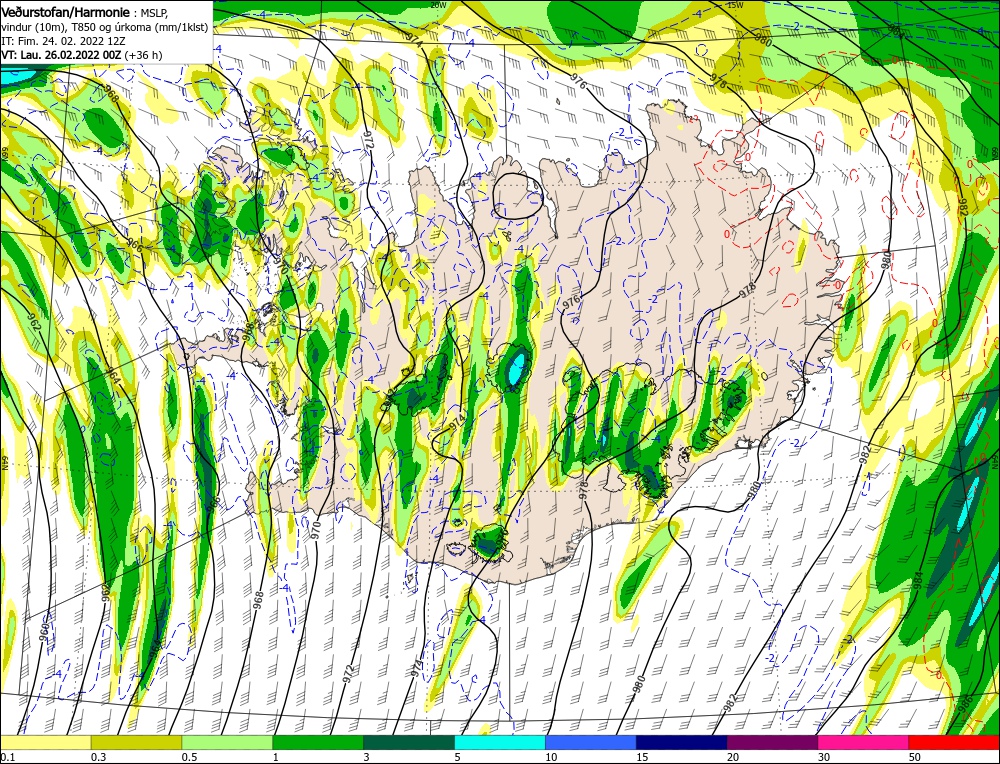The height and width of the screenshot is (764, 1000).
Task: Select the dark green 3–5 legend swatch
Action: click(409, 742)
